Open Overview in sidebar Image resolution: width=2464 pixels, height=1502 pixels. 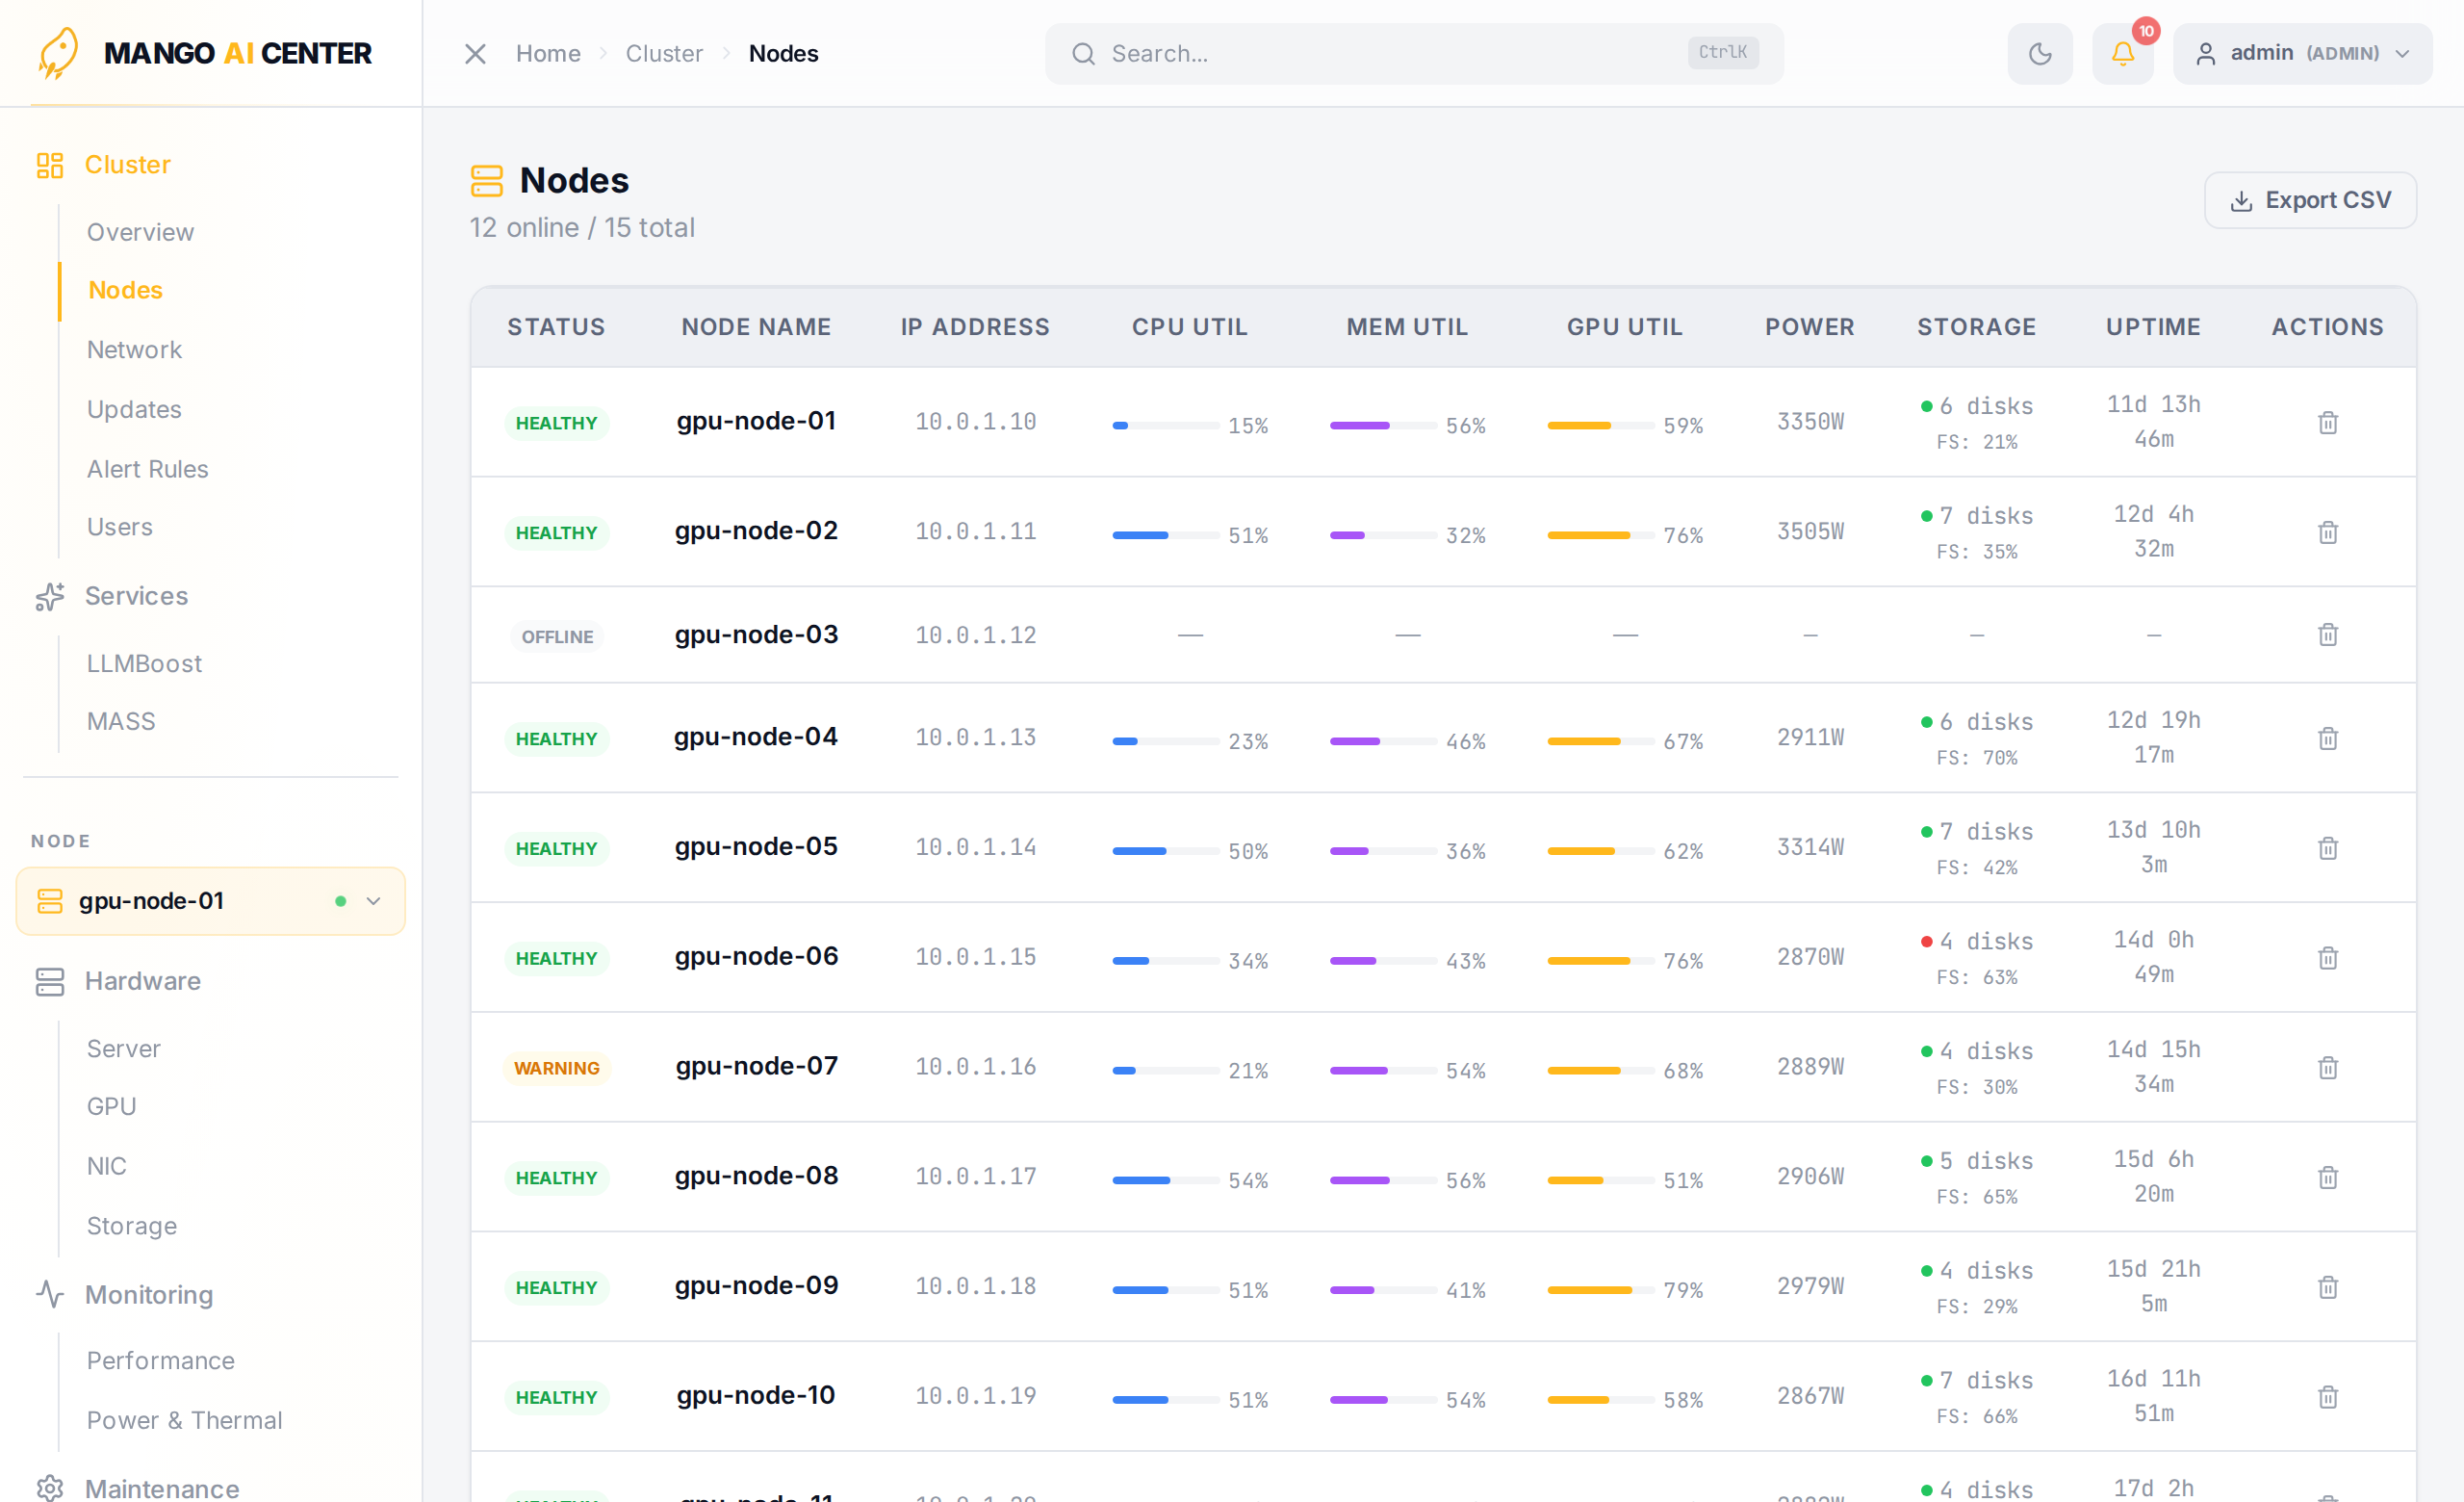(x=140, y=232)
